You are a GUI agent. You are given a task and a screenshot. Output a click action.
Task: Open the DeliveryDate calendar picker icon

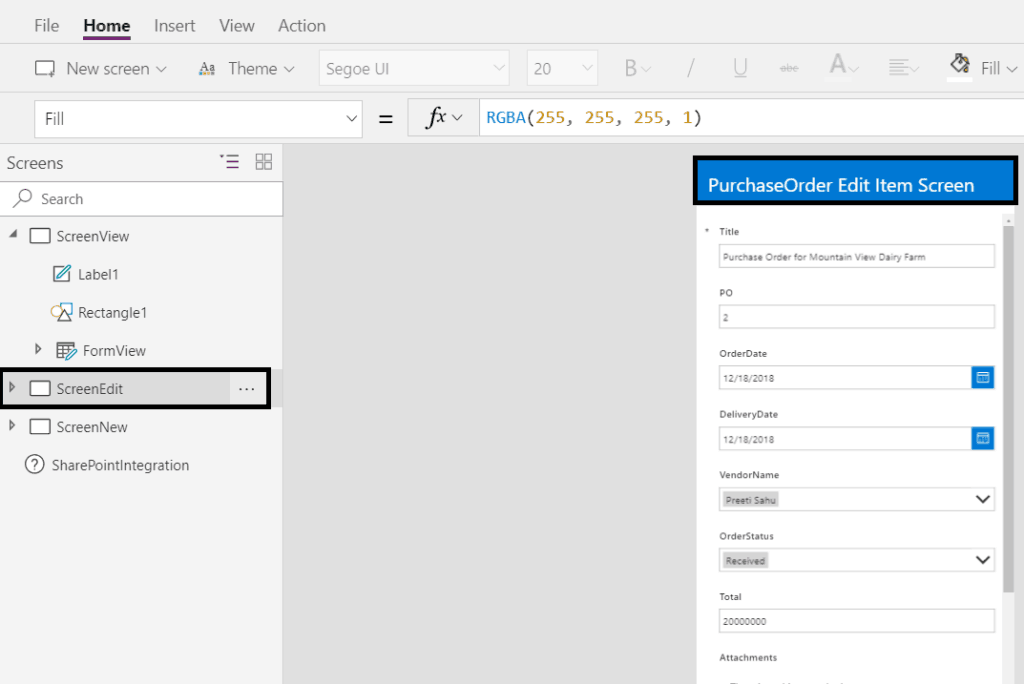(x=983, y=438)
